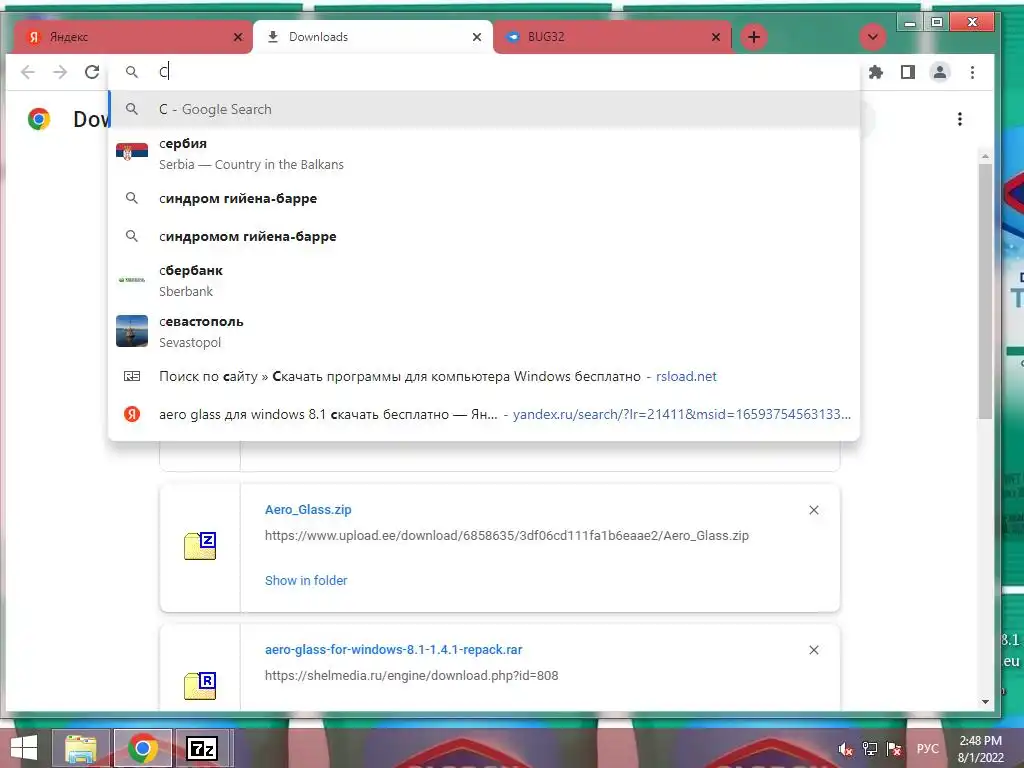The image size is (1024, 768).
Task: Click the downloads page scrollbar thumb
Action: pyautogui.click(x=985, y=292)
